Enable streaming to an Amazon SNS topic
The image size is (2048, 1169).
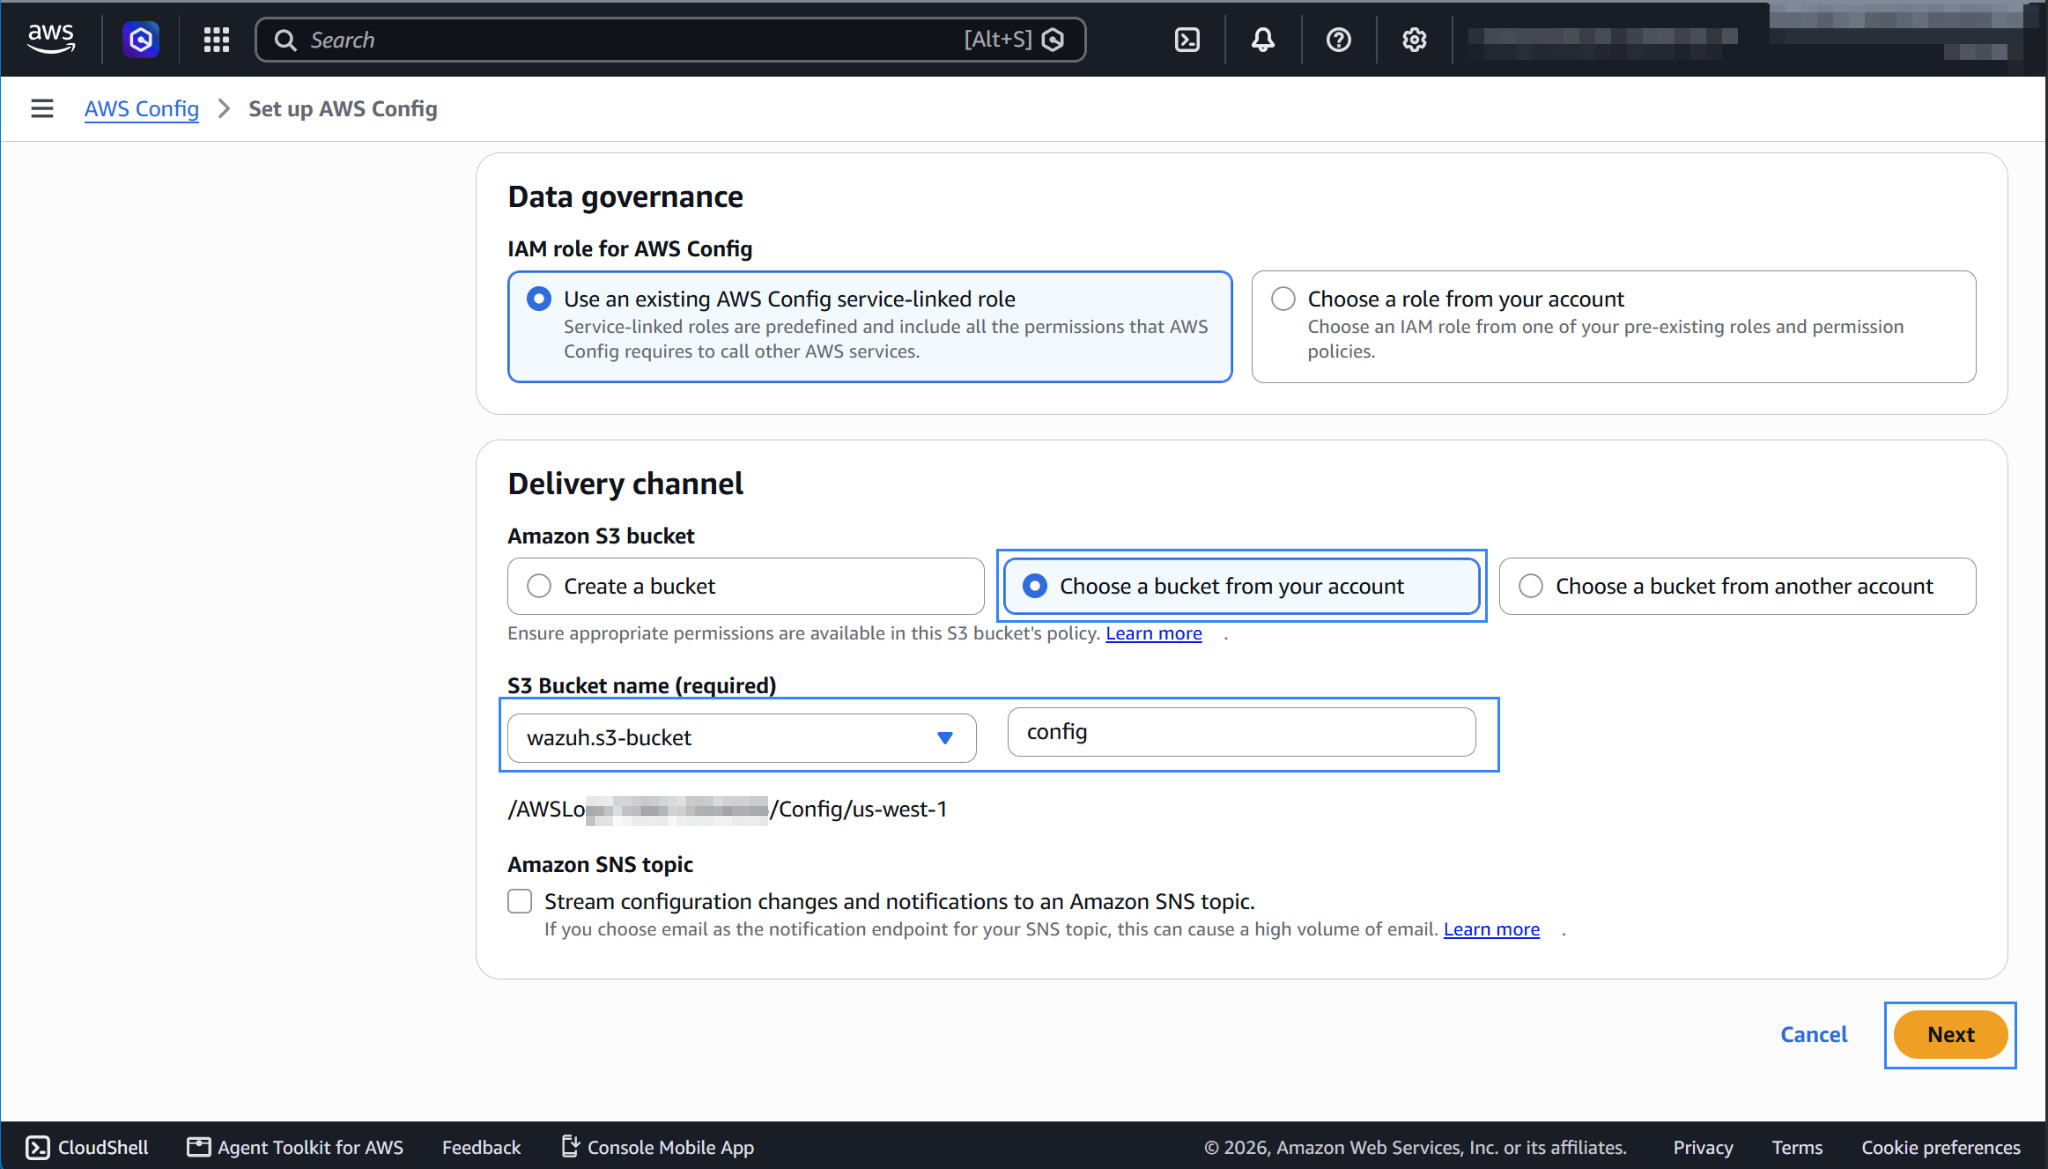[x=520, y=901]
